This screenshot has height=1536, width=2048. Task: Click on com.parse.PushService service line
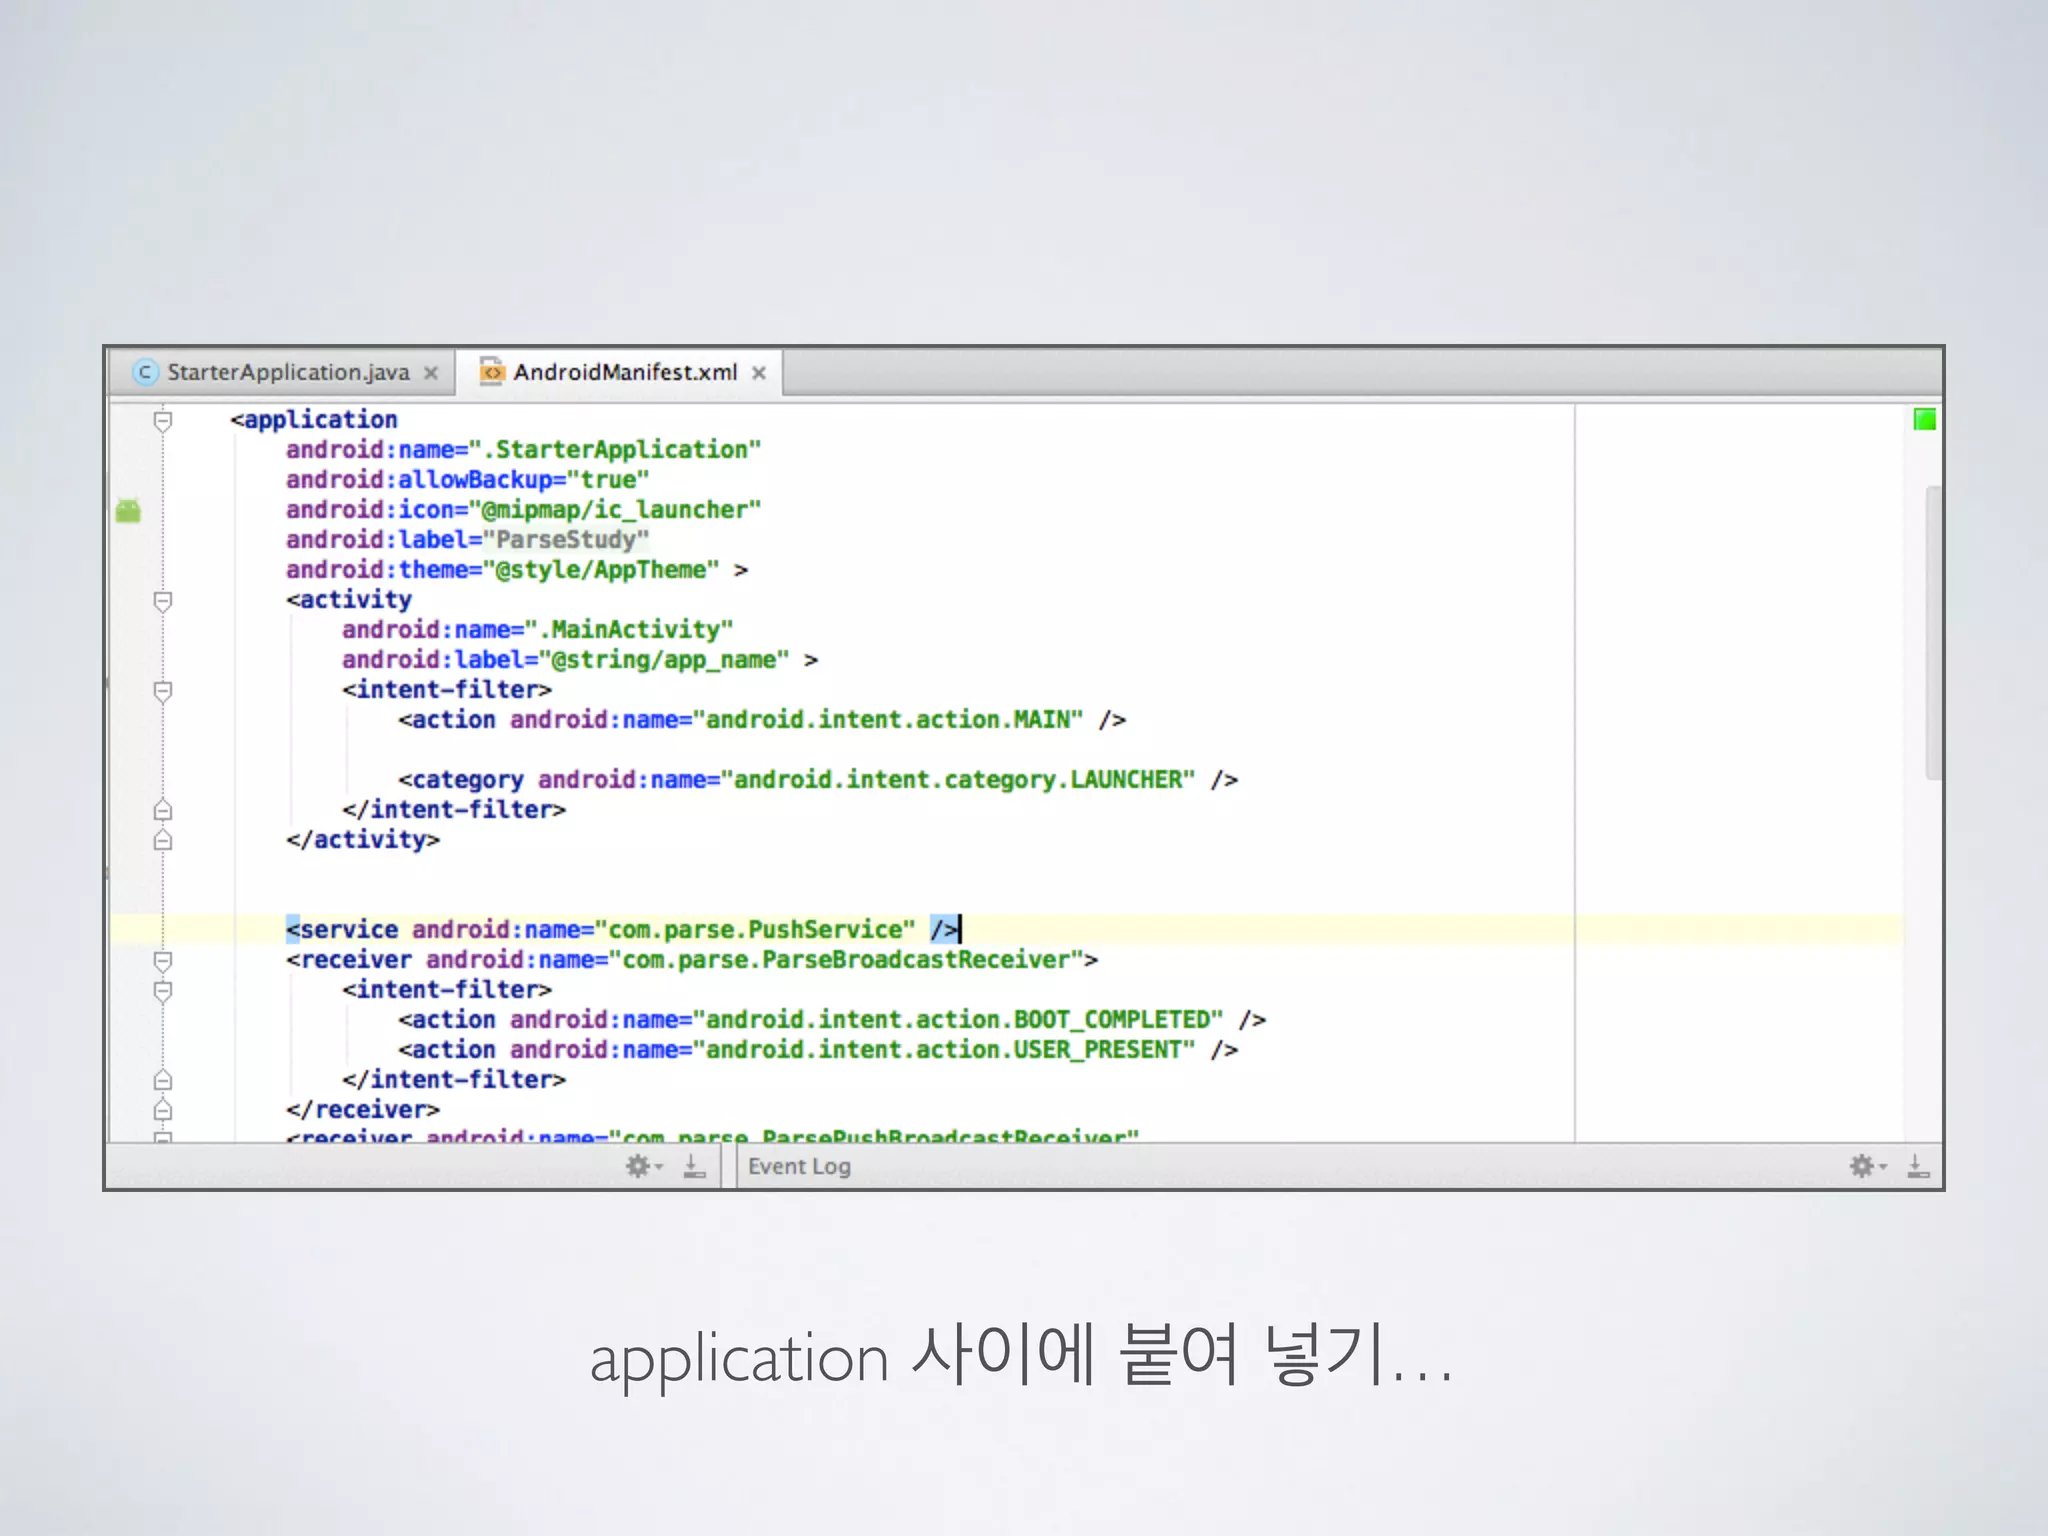coord(623,930)
